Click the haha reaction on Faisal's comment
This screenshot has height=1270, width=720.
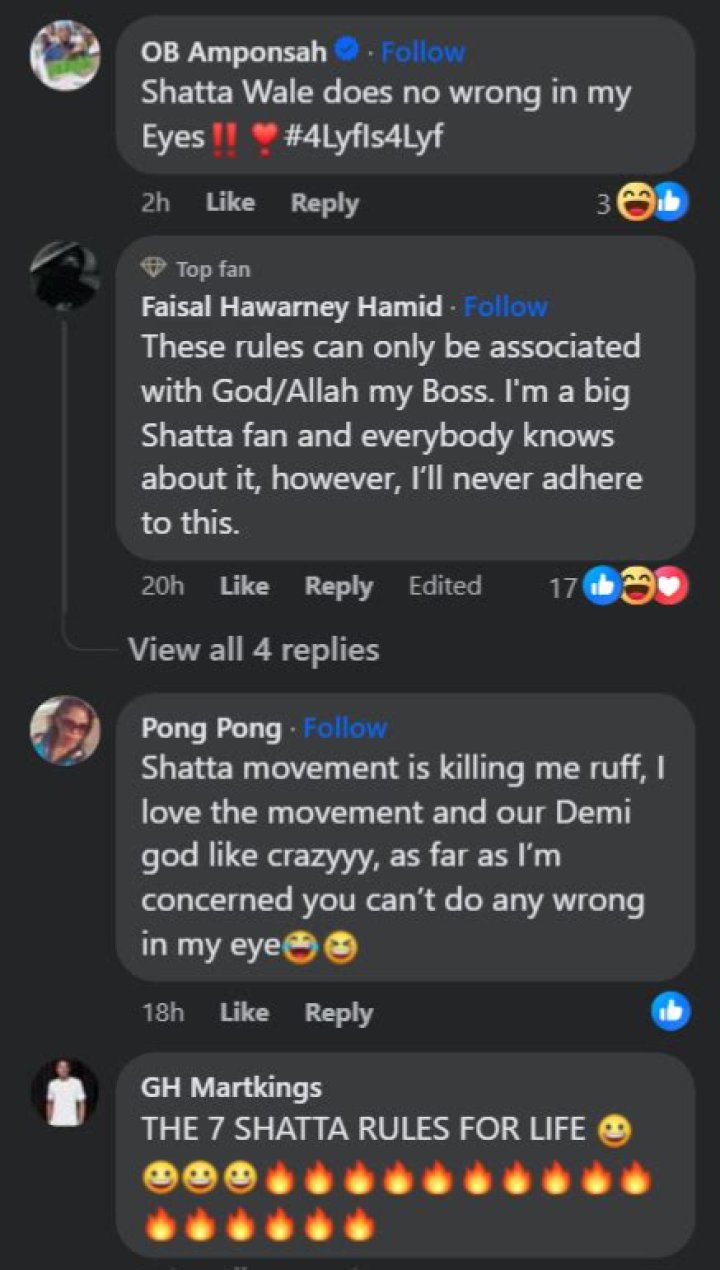pos(636,585)
